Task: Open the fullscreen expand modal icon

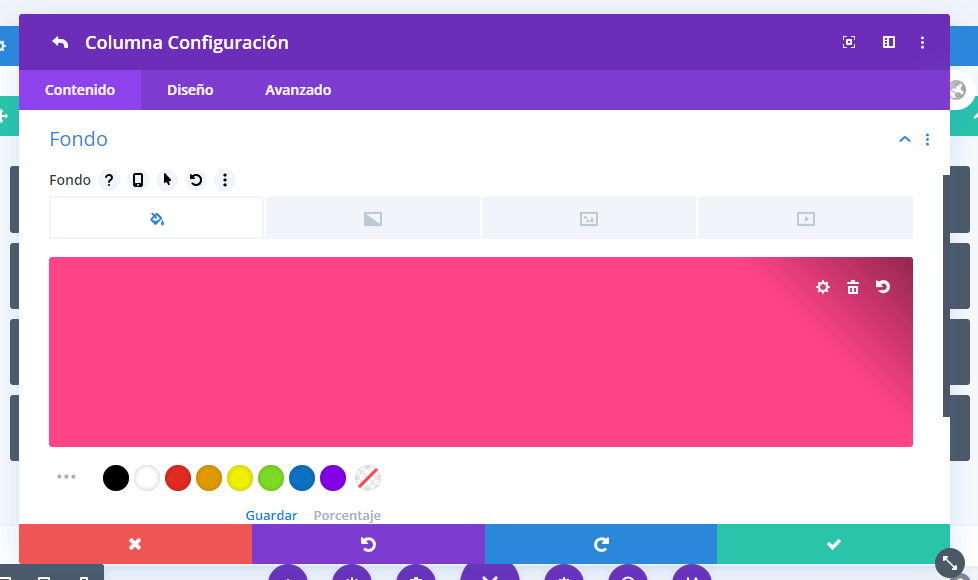Action: (x=849, y=42)
